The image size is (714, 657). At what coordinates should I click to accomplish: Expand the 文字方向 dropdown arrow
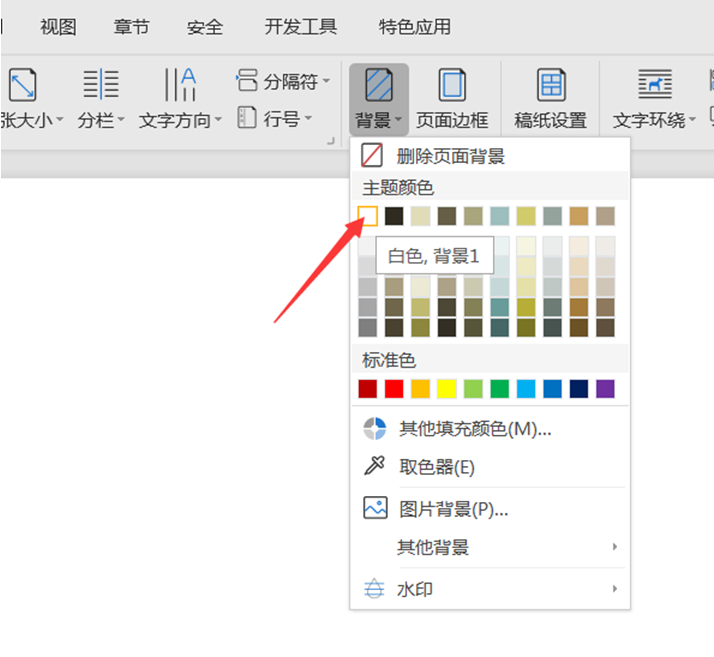pyautogui.click(x=218, y=119)
